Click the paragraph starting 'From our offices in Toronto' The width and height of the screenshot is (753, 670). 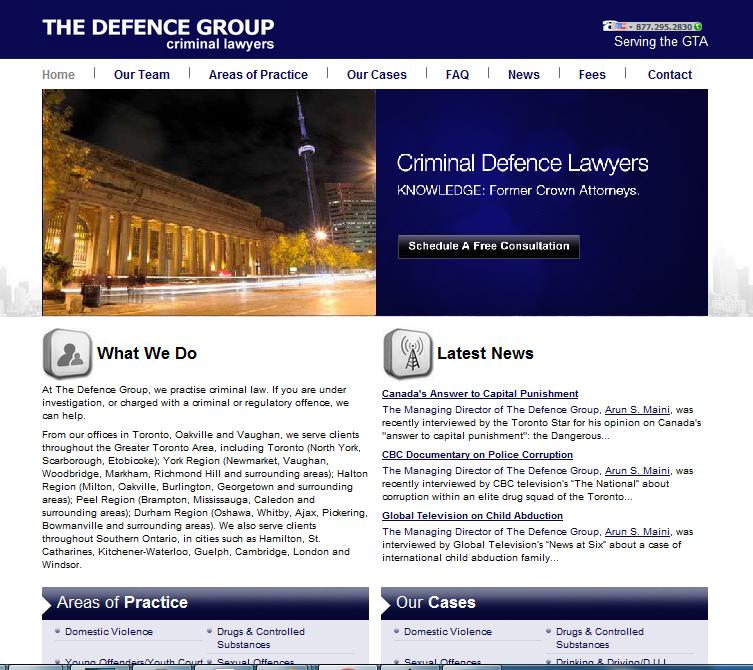pyautogui.click(x=205, y=500)
